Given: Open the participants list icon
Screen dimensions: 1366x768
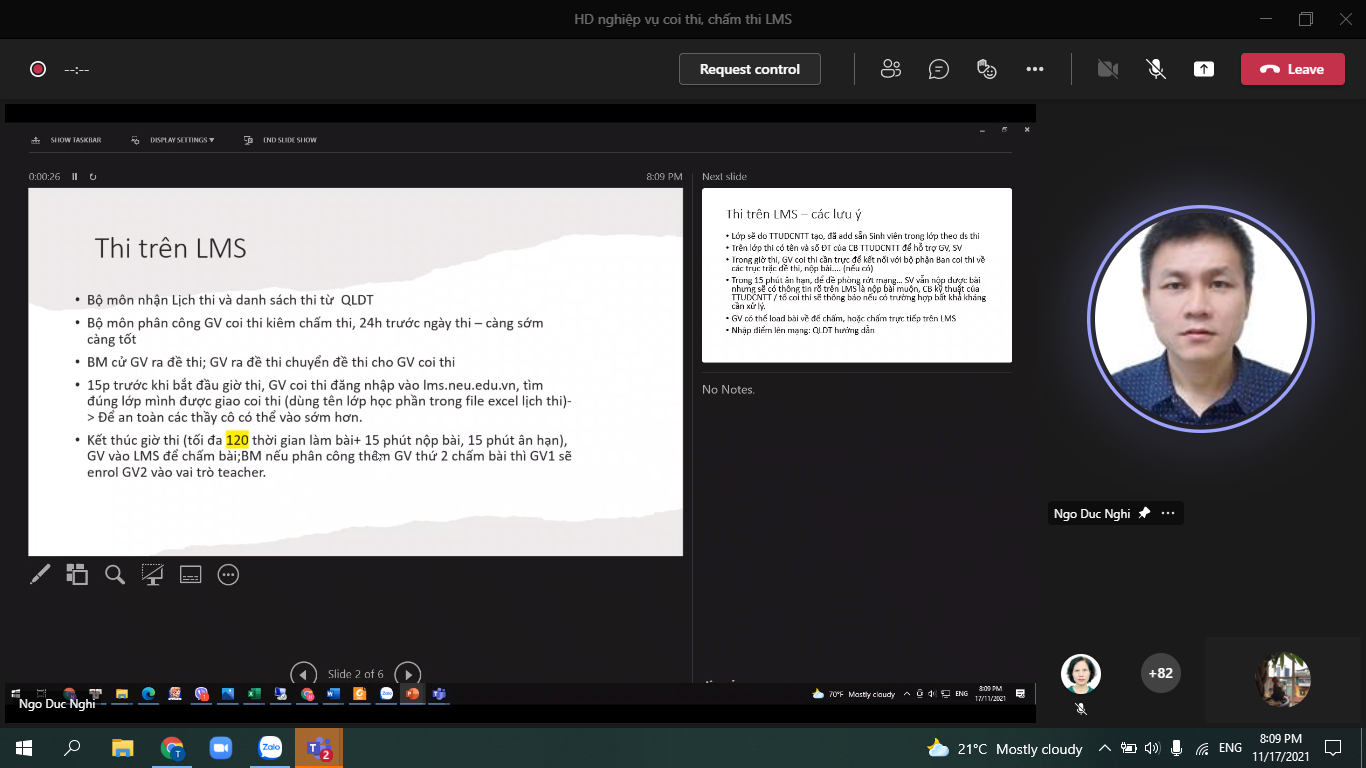Looking at the screenshot, I should (890, 69).
